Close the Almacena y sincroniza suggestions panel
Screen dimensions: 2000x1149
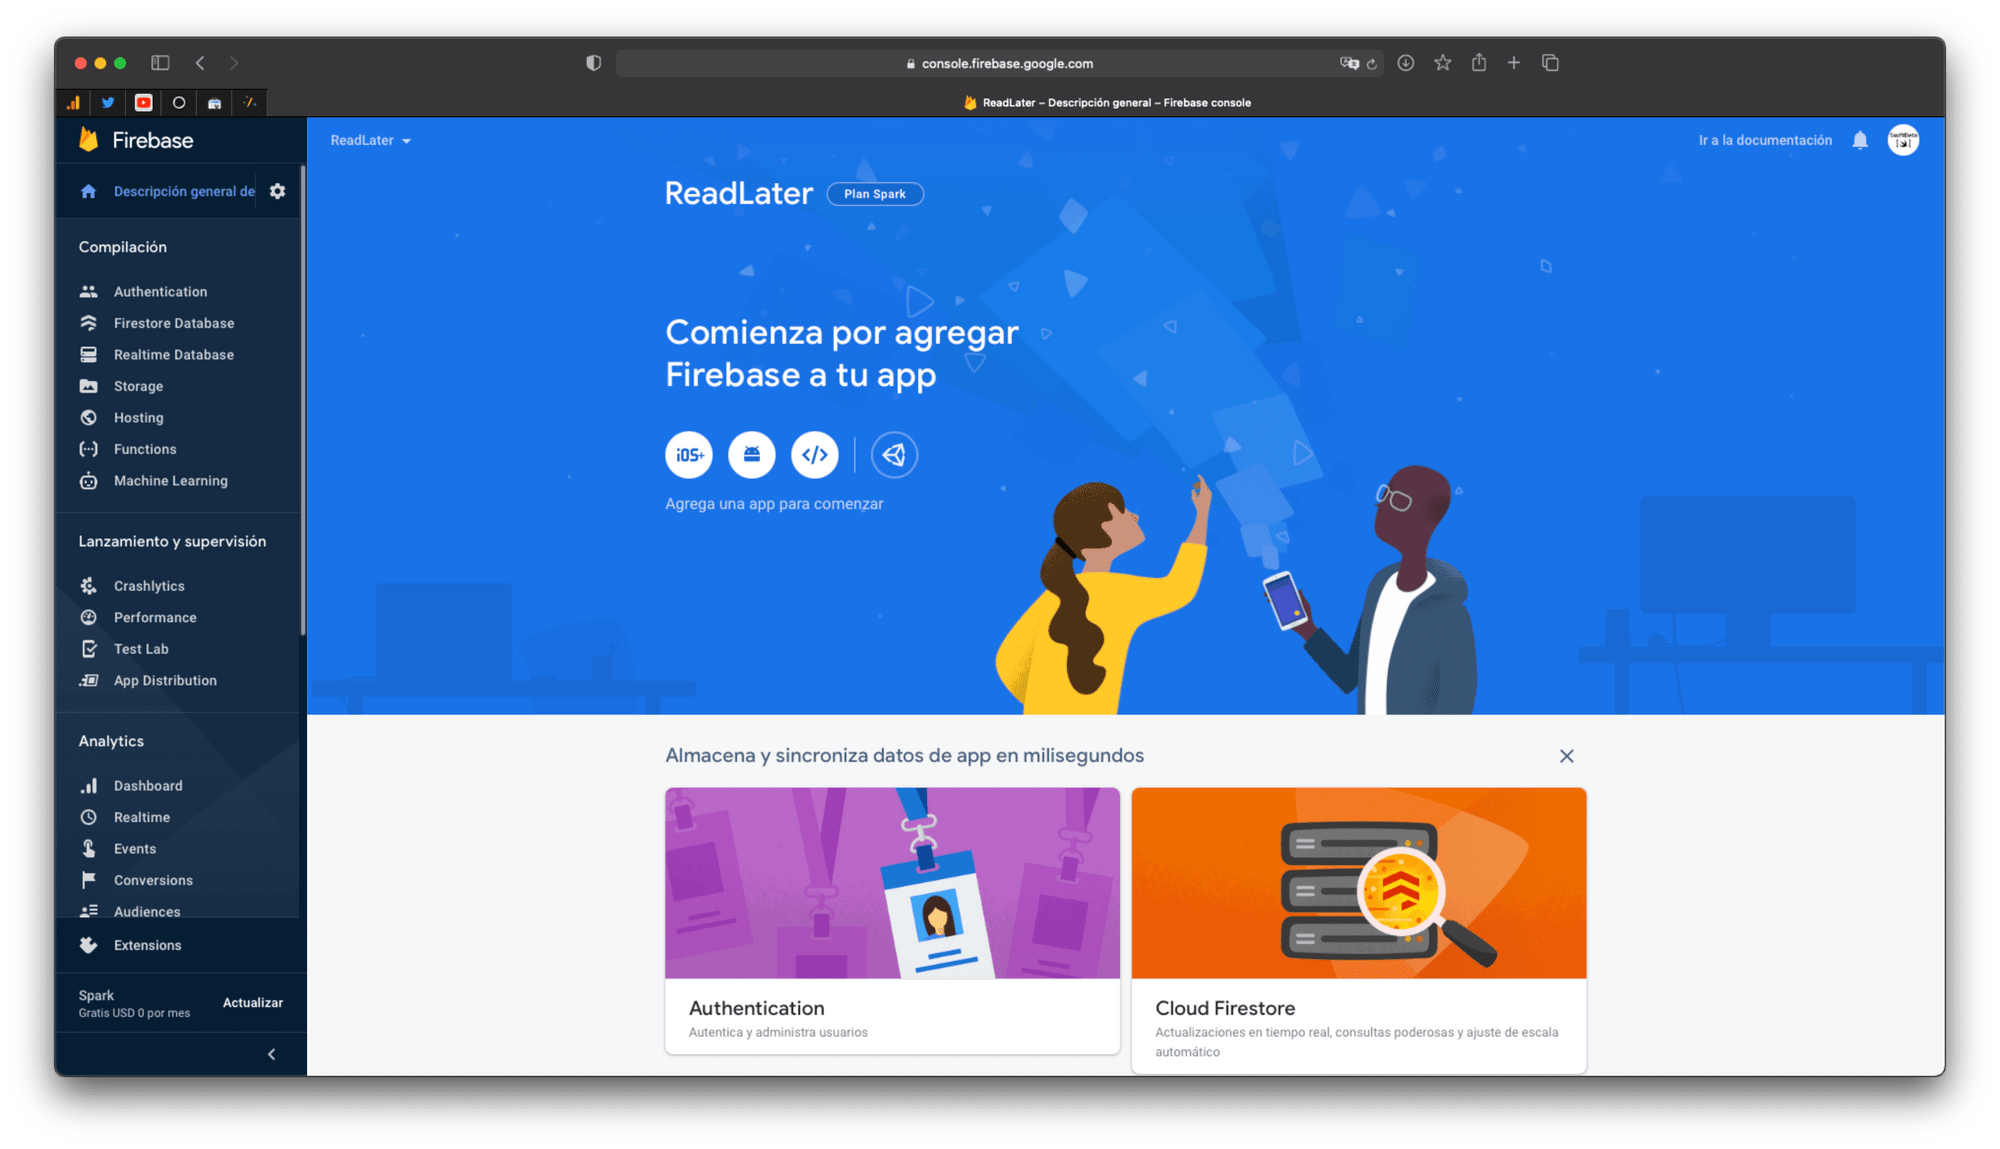(1566, 756)
